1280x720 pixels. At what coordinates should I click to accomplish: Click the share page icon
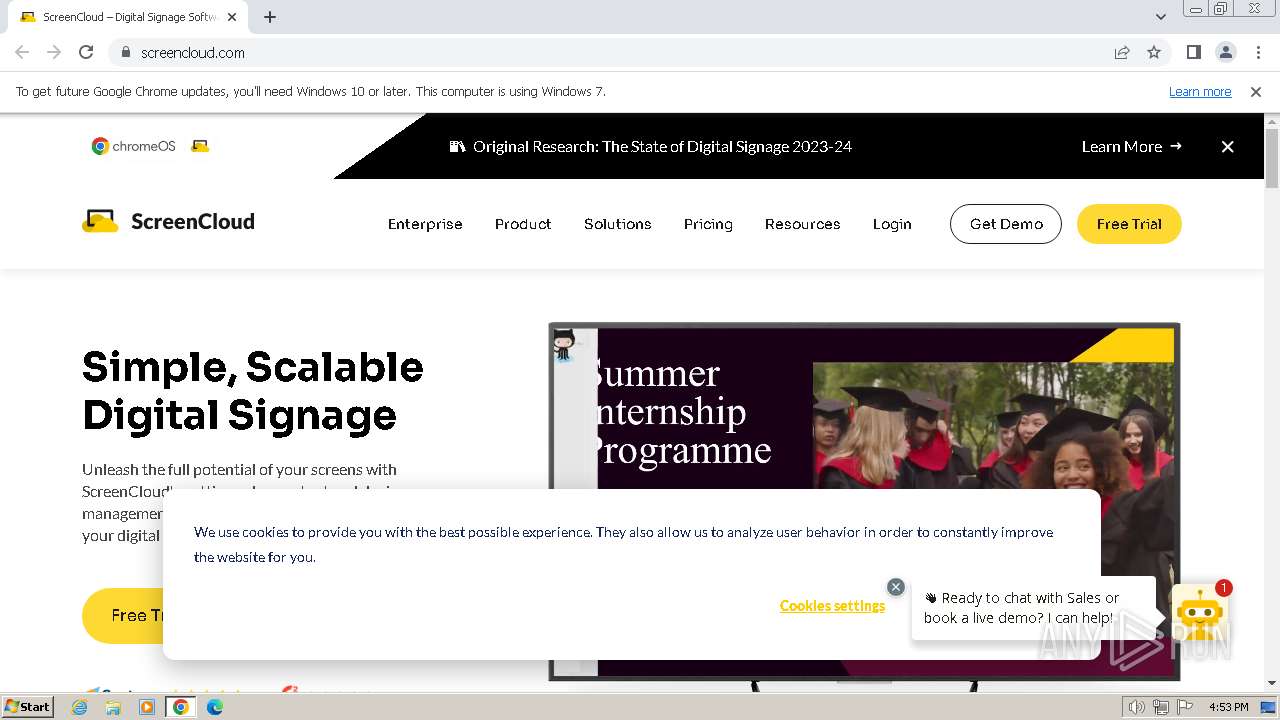[1122, 52]
